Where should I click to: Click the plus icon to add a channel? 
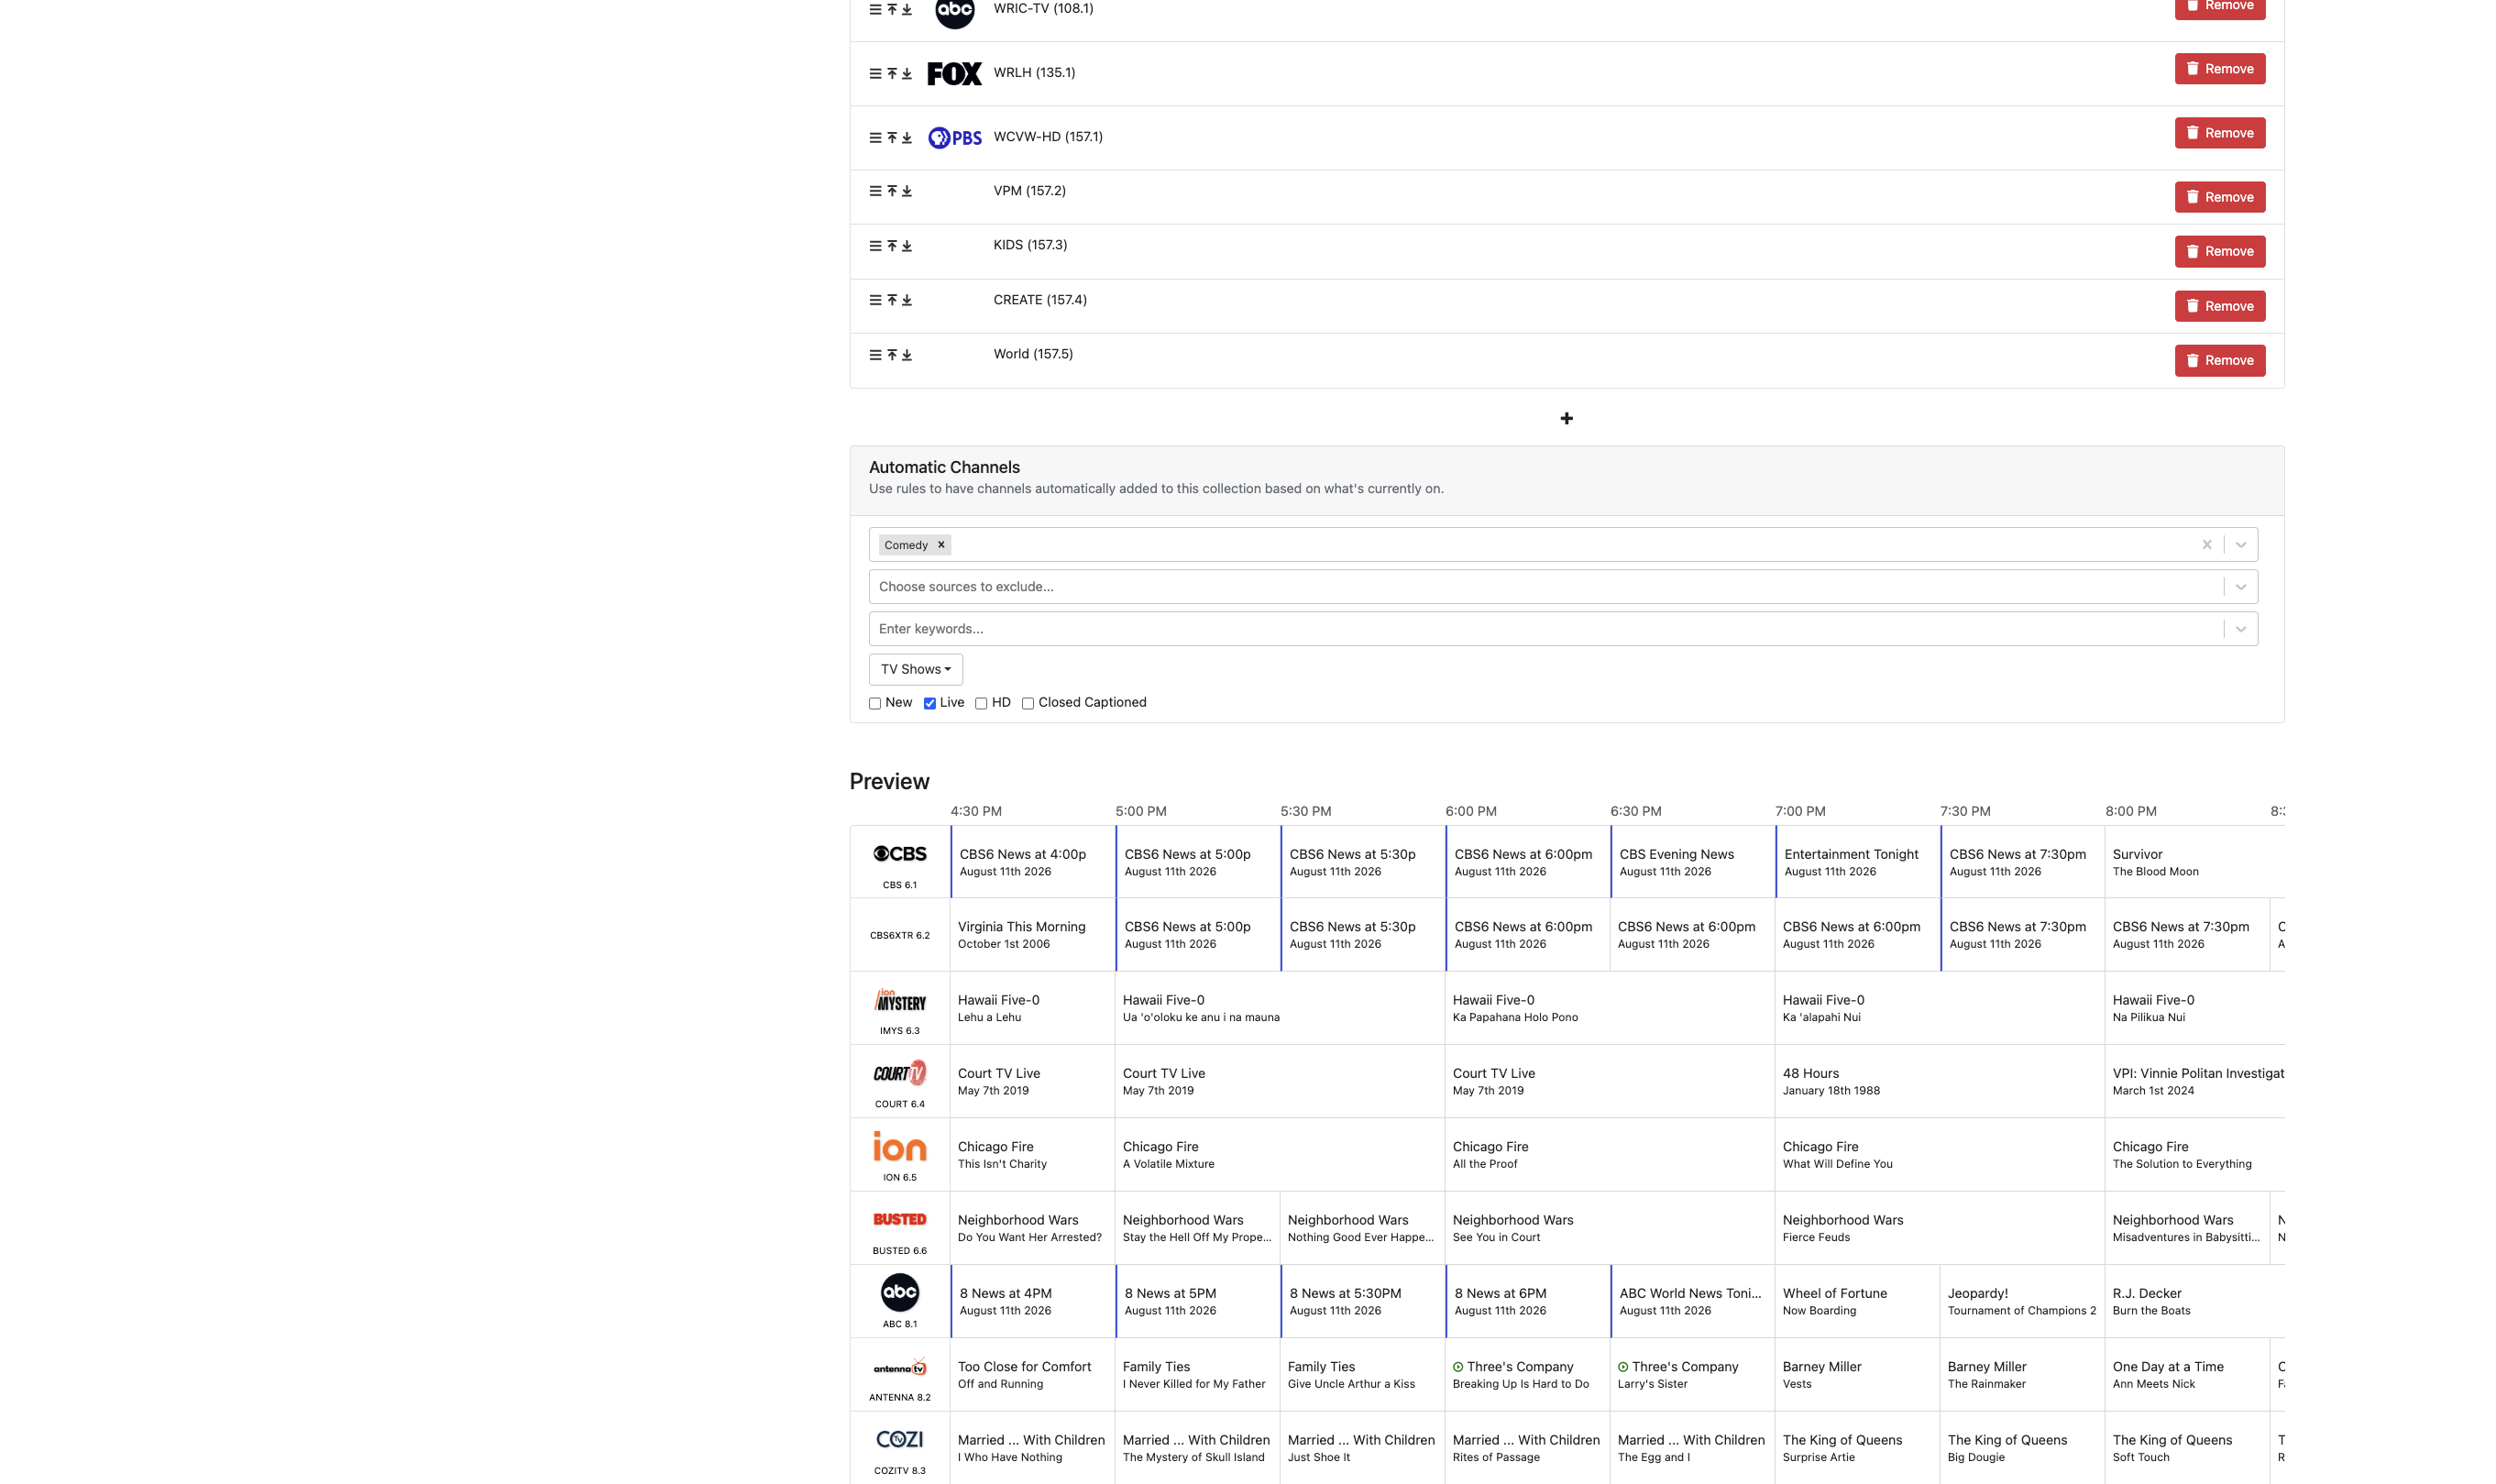click(x=1566, y=418)
